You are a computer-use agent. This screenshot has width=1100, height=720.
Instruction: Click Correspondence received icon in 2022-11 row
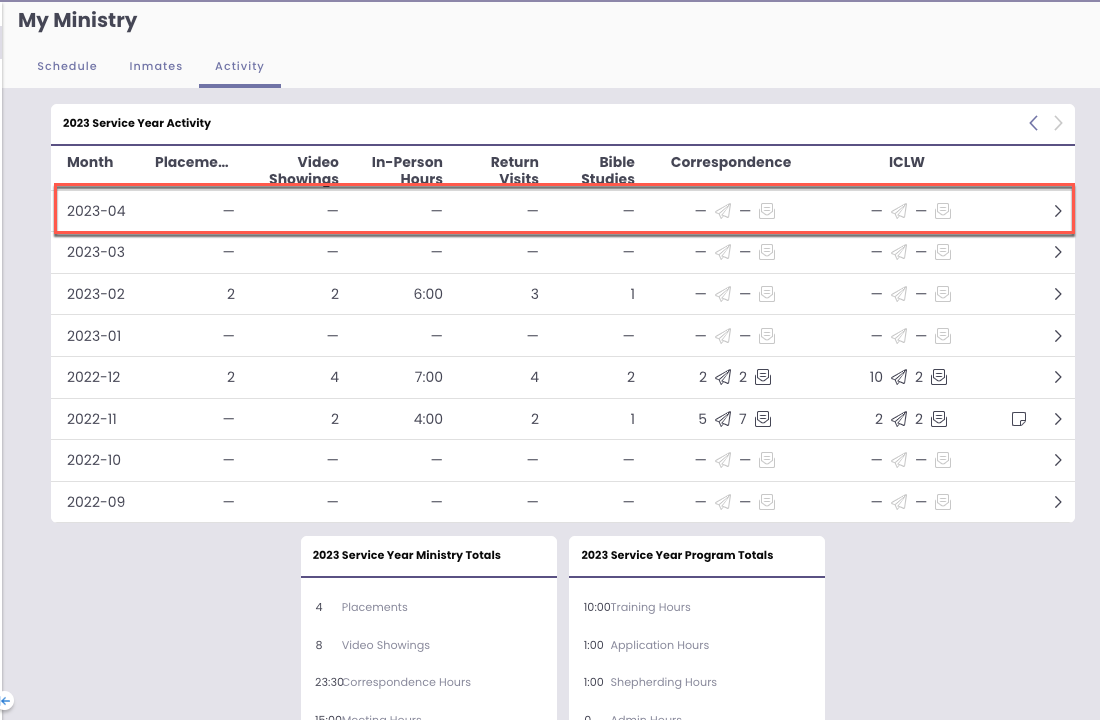(x=763, y=419)
